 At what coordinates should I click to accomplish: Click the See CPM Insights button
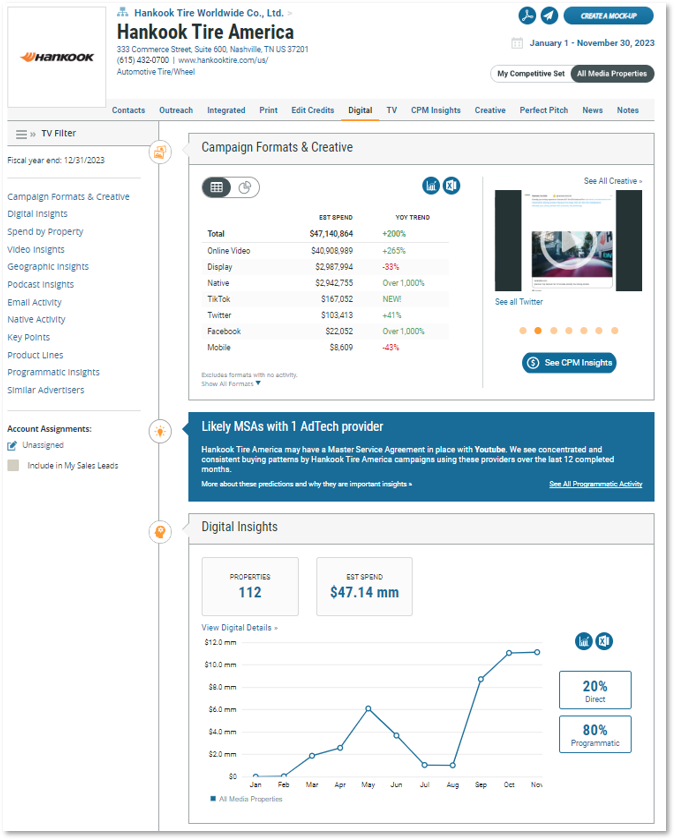click(x=569, y=363)
